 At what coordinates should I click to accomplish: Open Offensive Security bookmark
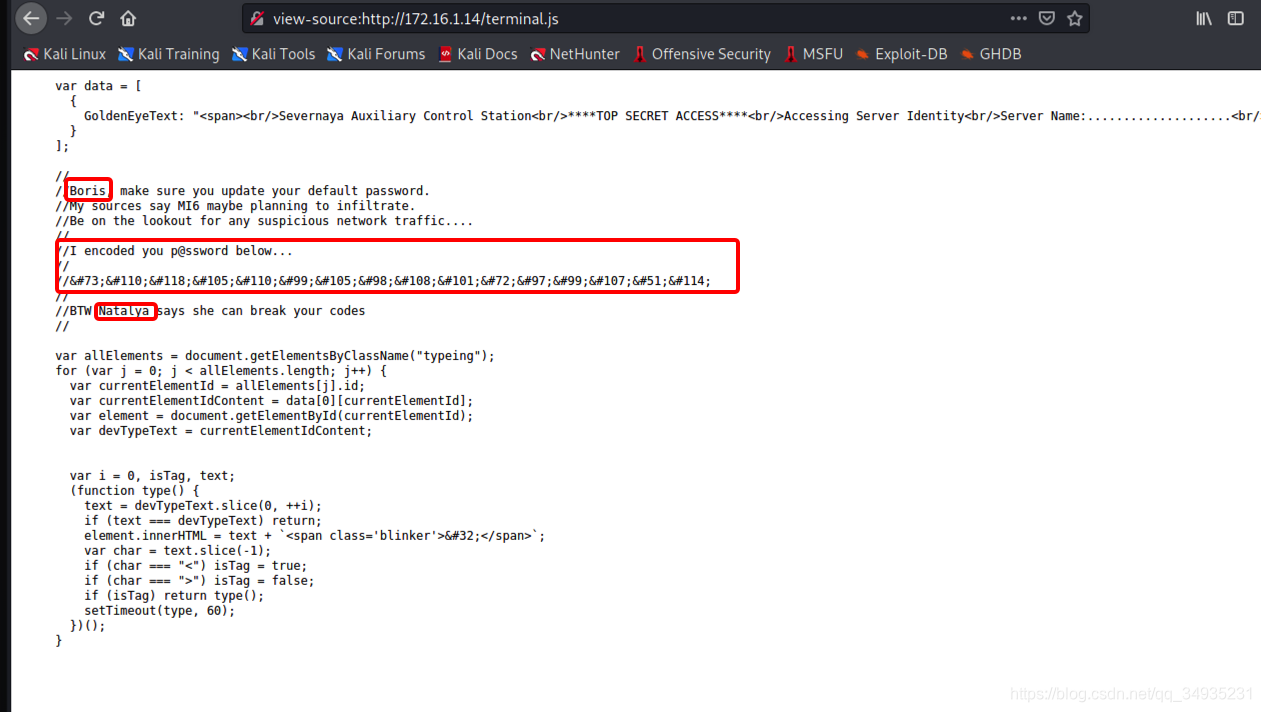coord(701,54)
